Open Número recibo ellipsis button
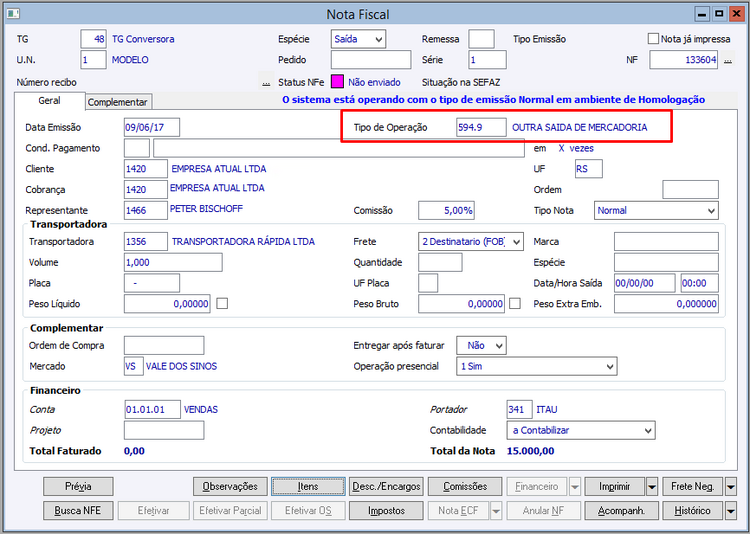 coord(266,82)
